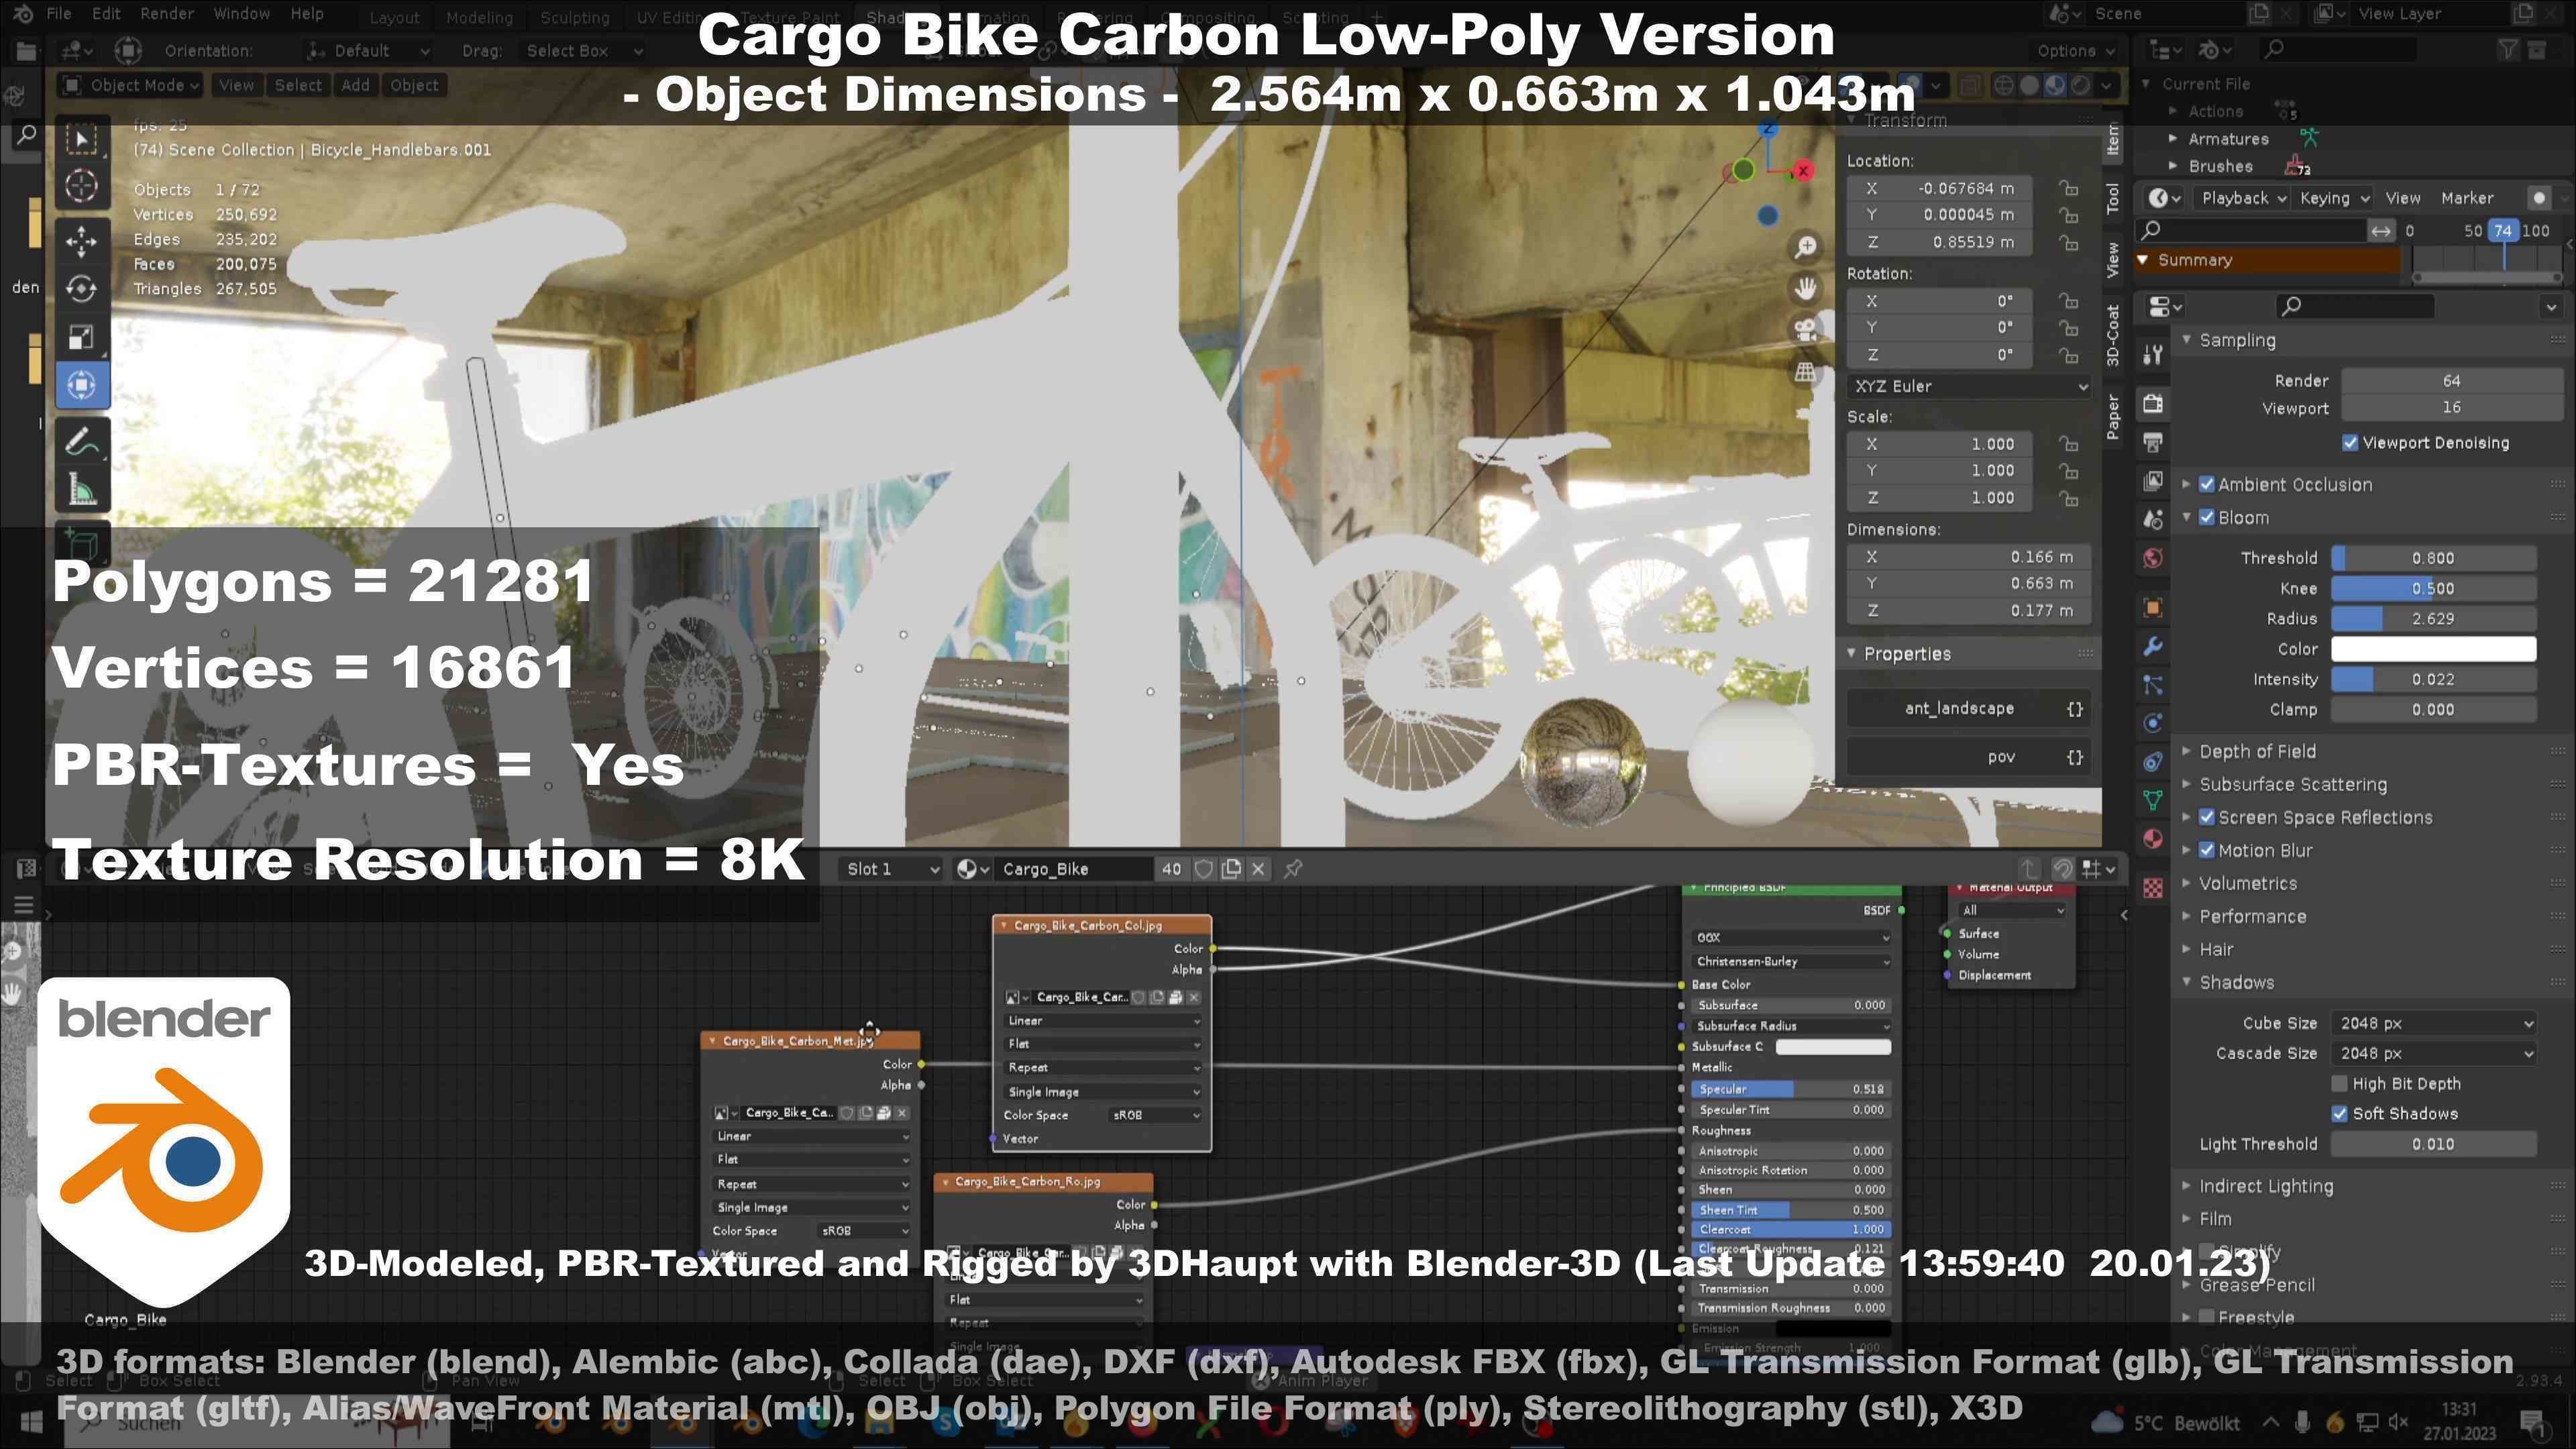Image resolution: width=2576 pixels, height=1449 pixels.
Task: Toggle Soft Shadows checkbox
Action: (2340, 1113)
